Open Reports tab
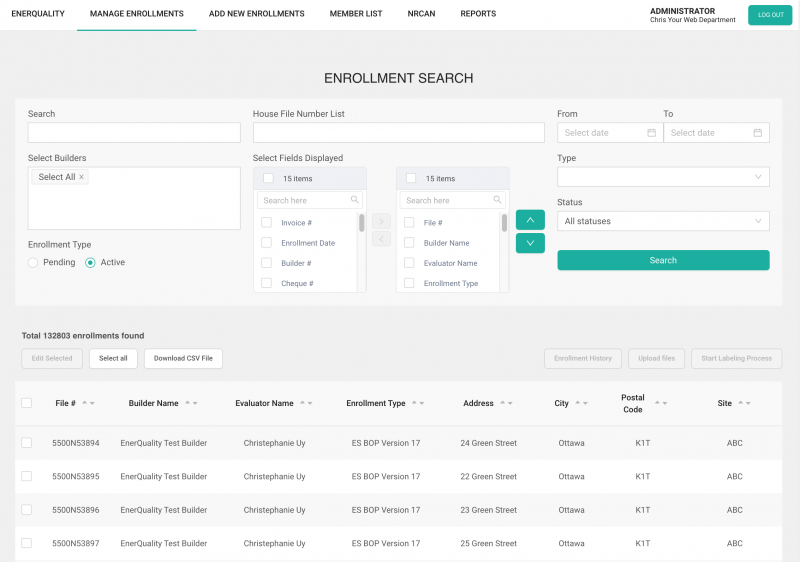Viewport: 800px width, 562px height. [478, 14]
